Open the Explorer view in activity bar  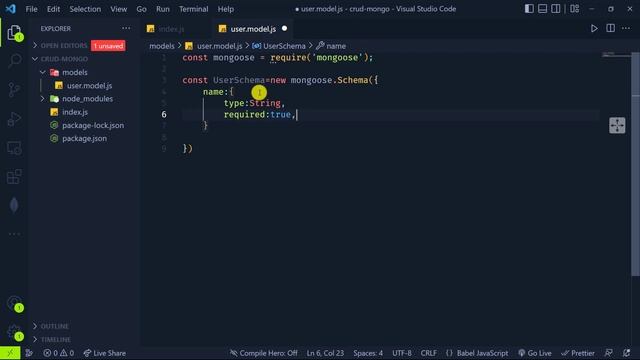[14, 33]
